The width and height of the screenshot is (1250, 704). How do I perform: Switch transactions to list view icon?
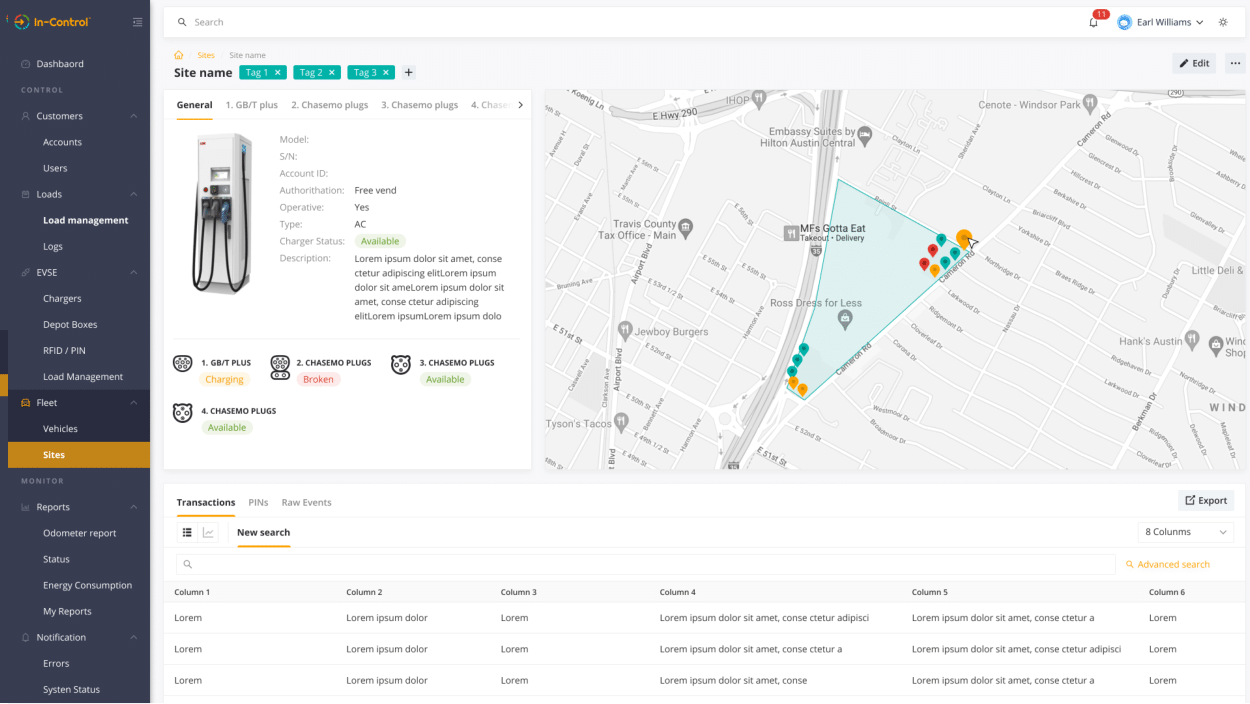point(187,532)
